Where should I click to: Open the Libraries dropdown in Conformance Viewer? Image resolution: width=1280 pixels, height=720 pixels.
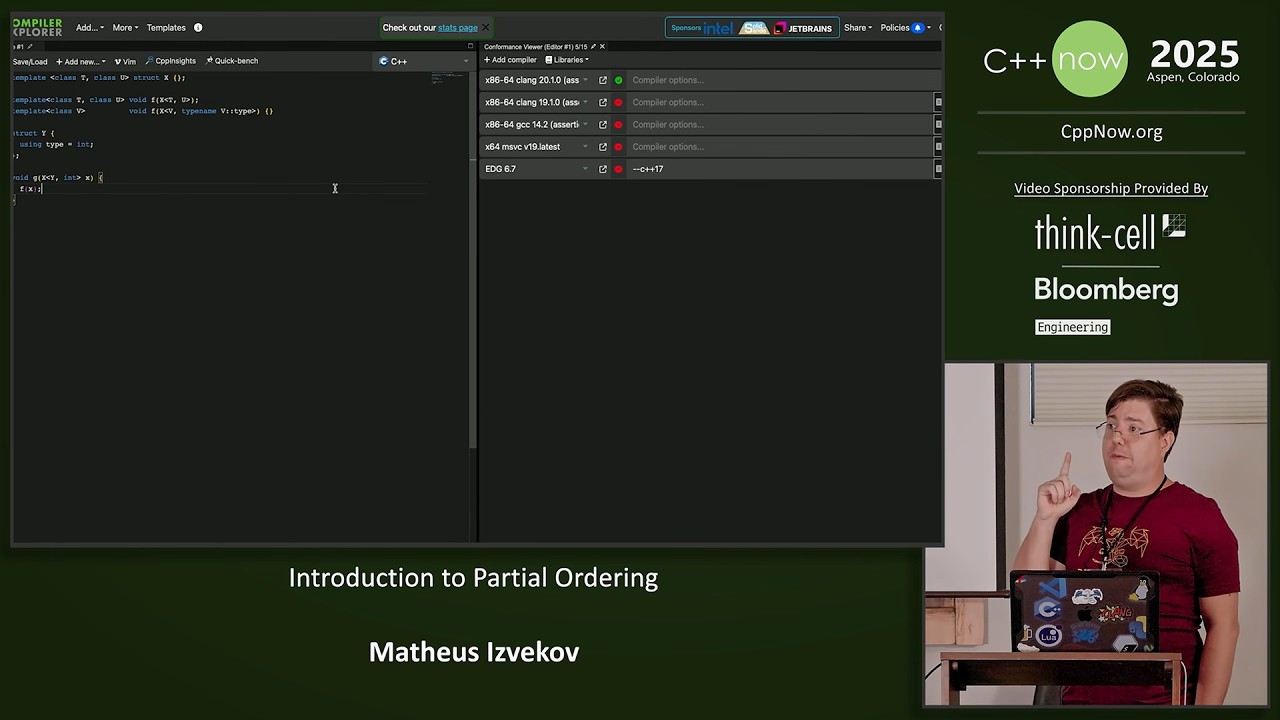pos(566,60)
